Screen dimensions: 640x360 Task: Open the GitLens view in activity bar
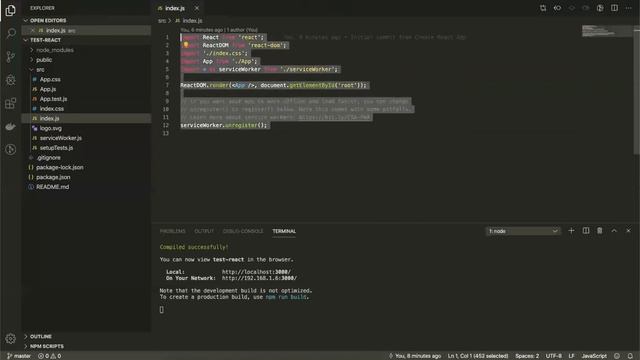pos(11,149)
